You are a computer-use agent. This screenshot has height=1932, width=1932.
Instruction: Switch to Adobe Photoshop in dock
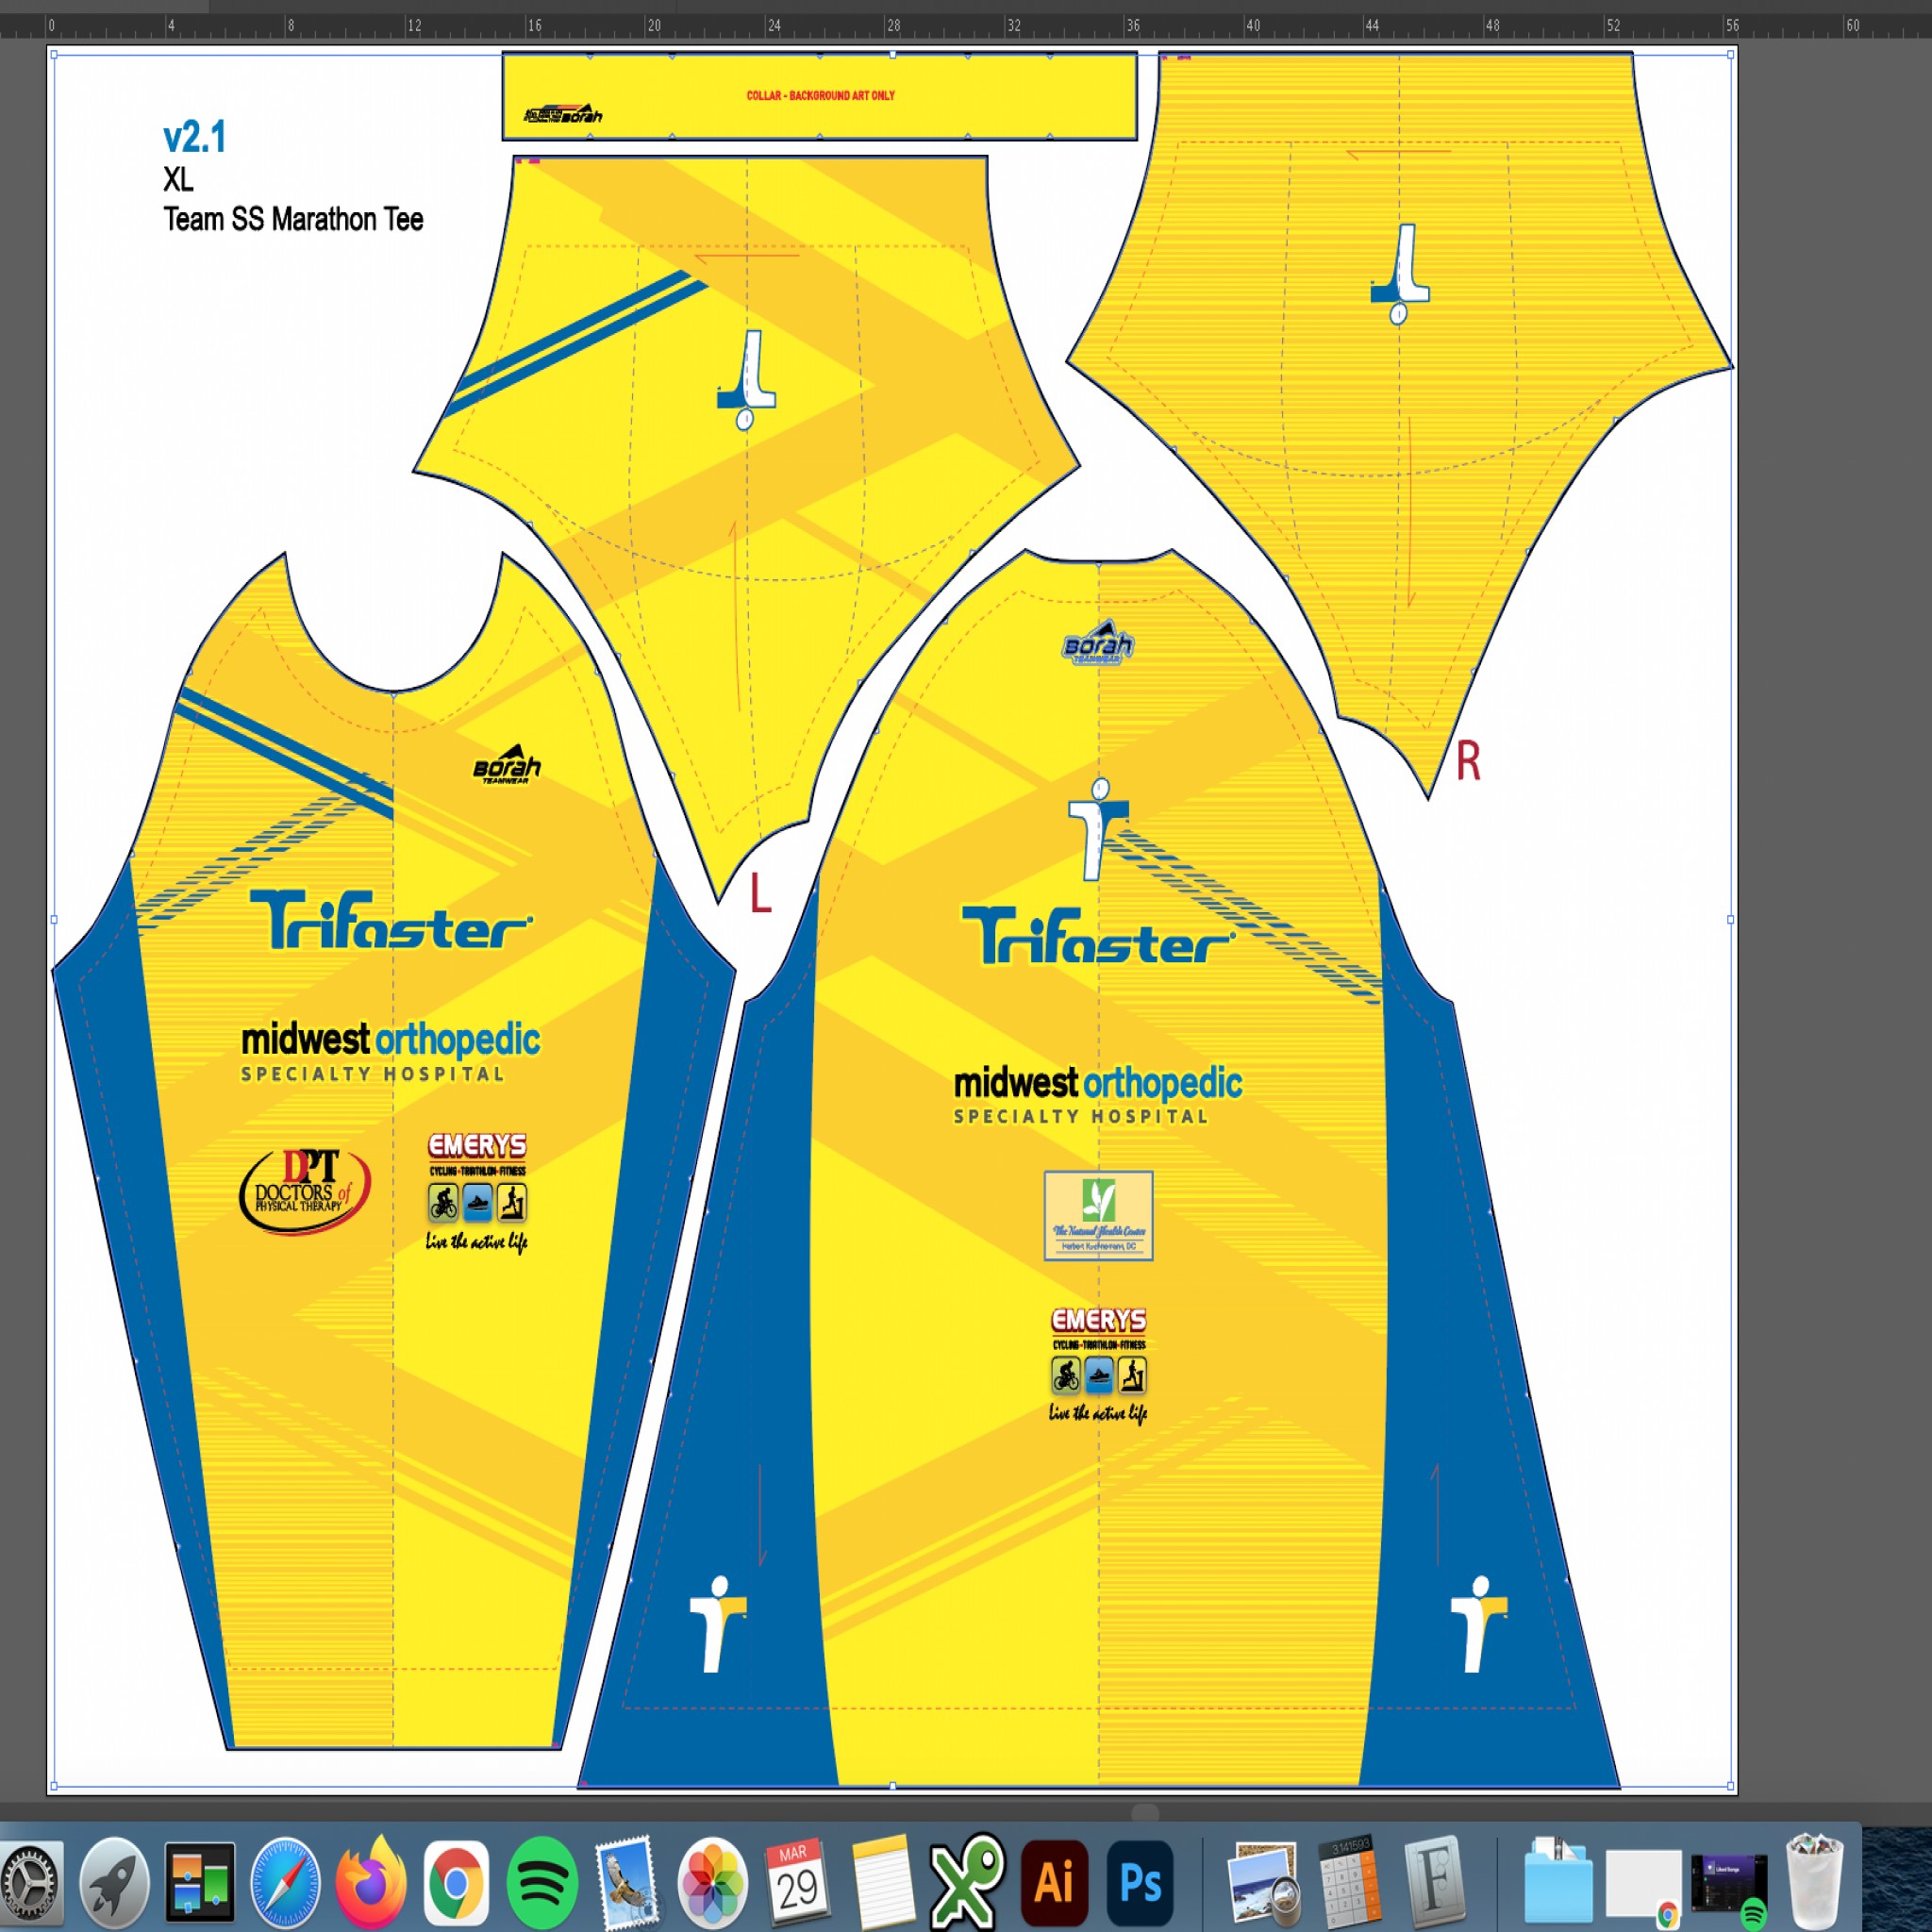click(x=1140, y=1883)
